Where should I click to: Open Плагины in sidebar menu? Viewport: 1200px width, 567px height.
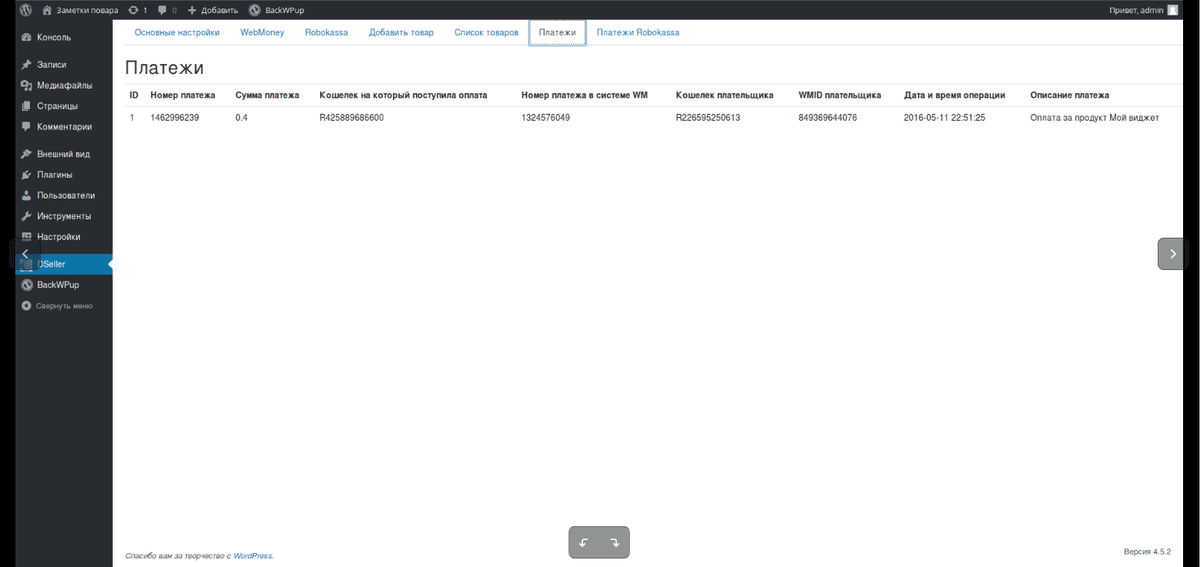[55, 175]
